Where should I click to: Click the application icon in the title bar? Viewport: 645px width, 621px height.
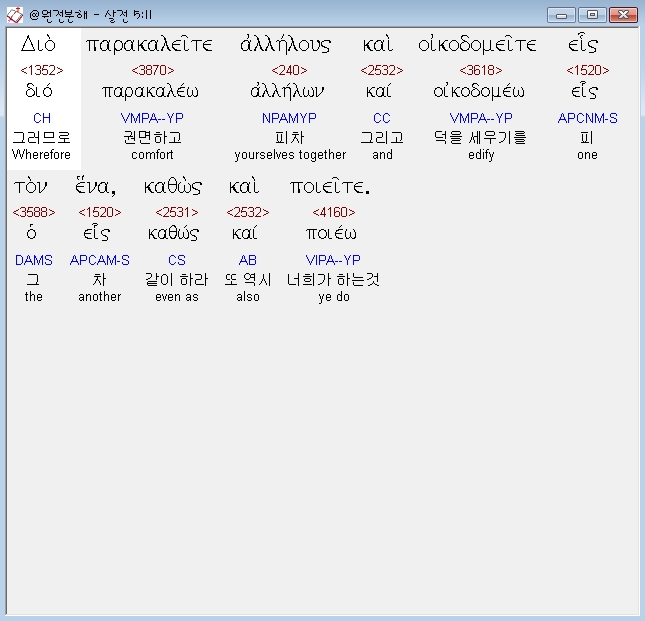pyautogui.click(x=15, y=15)
